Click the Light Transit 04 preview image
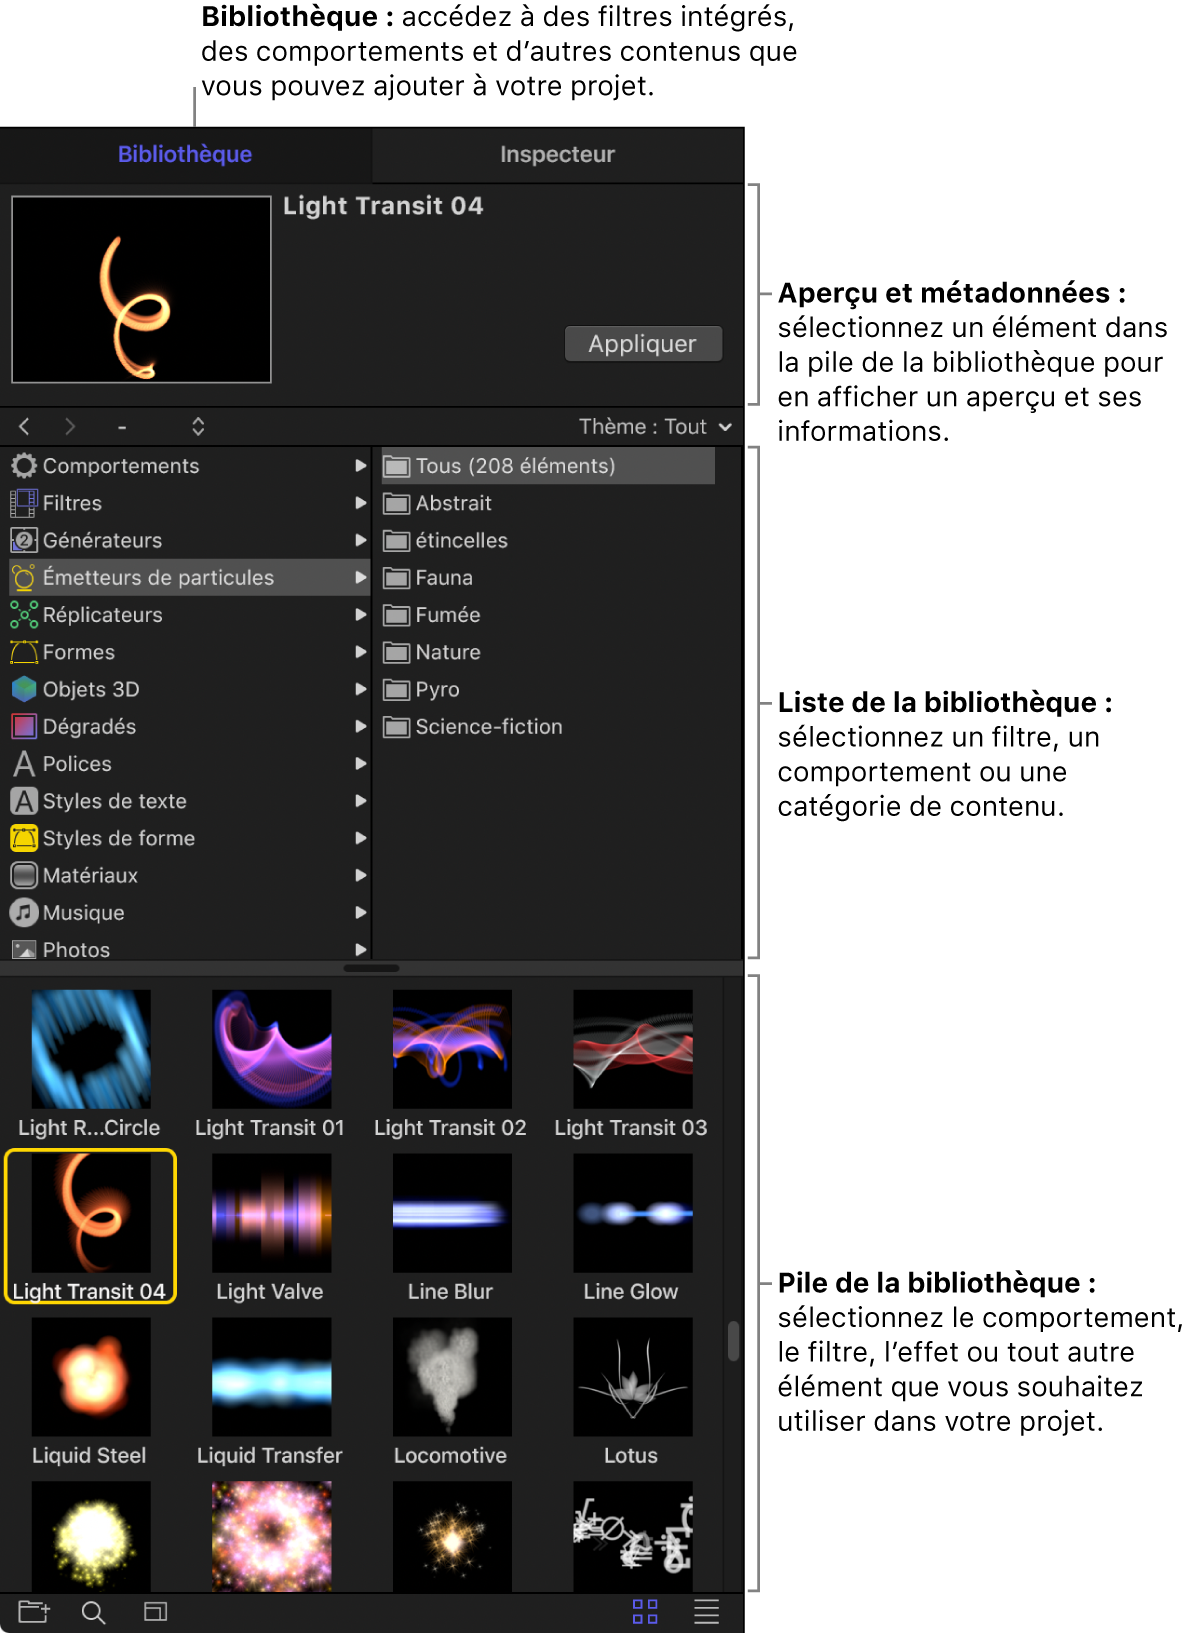The height and width of the screenshot is (1633, 1197). pos(141,289)
